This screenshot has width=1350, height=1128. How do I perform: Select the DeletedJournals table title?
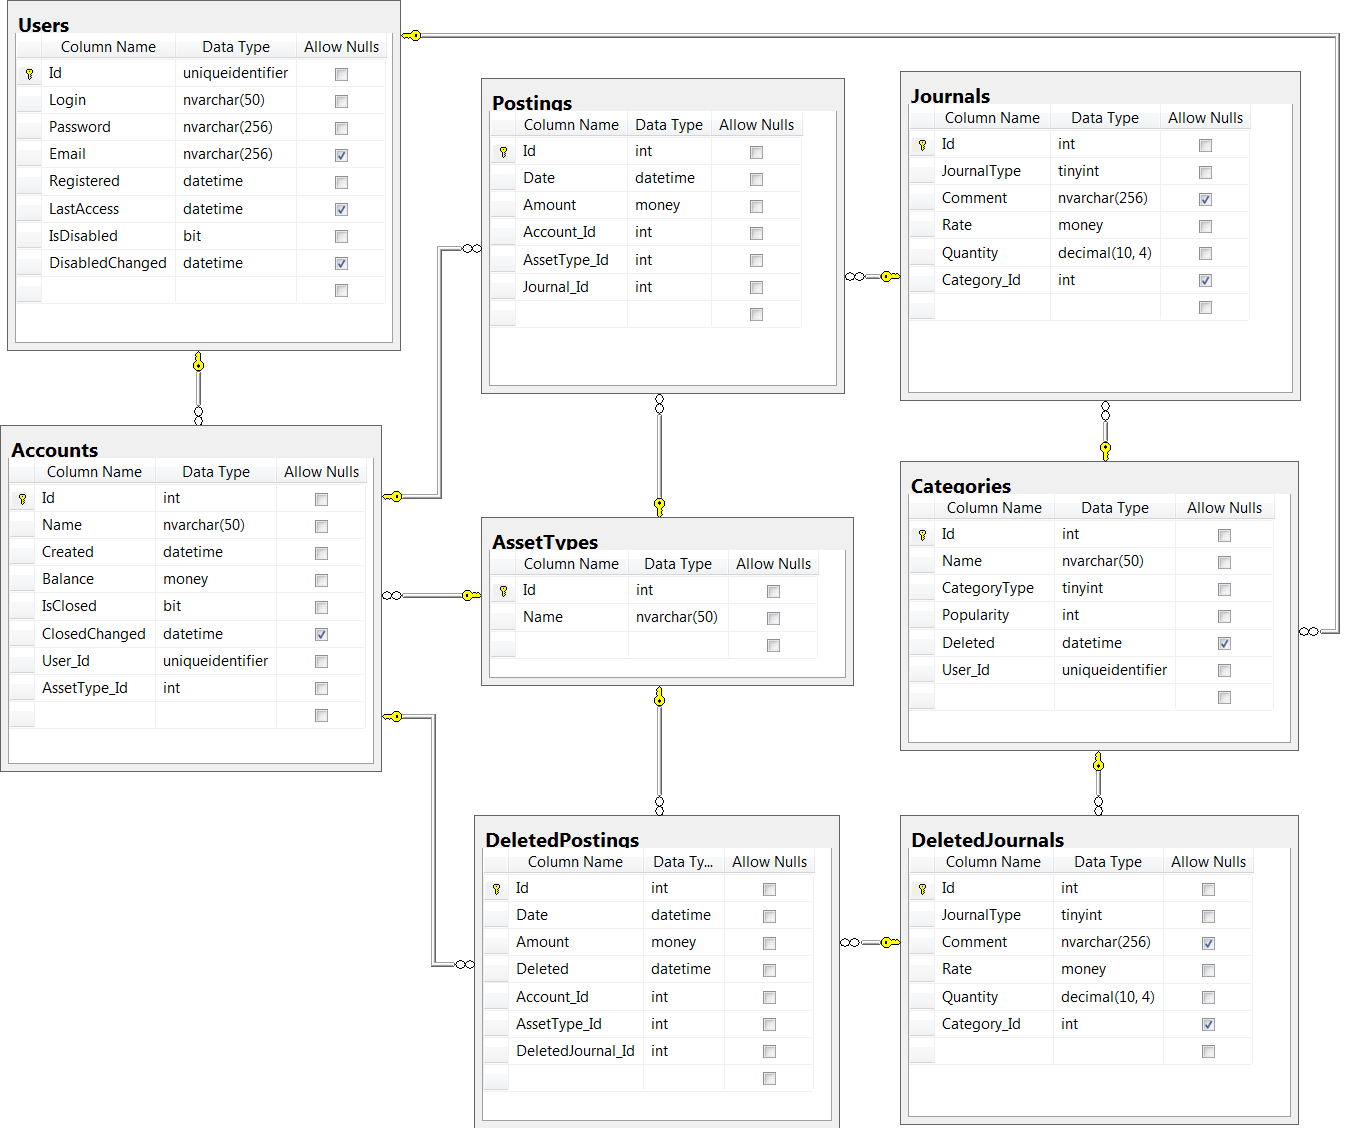[x=988, y=840]
